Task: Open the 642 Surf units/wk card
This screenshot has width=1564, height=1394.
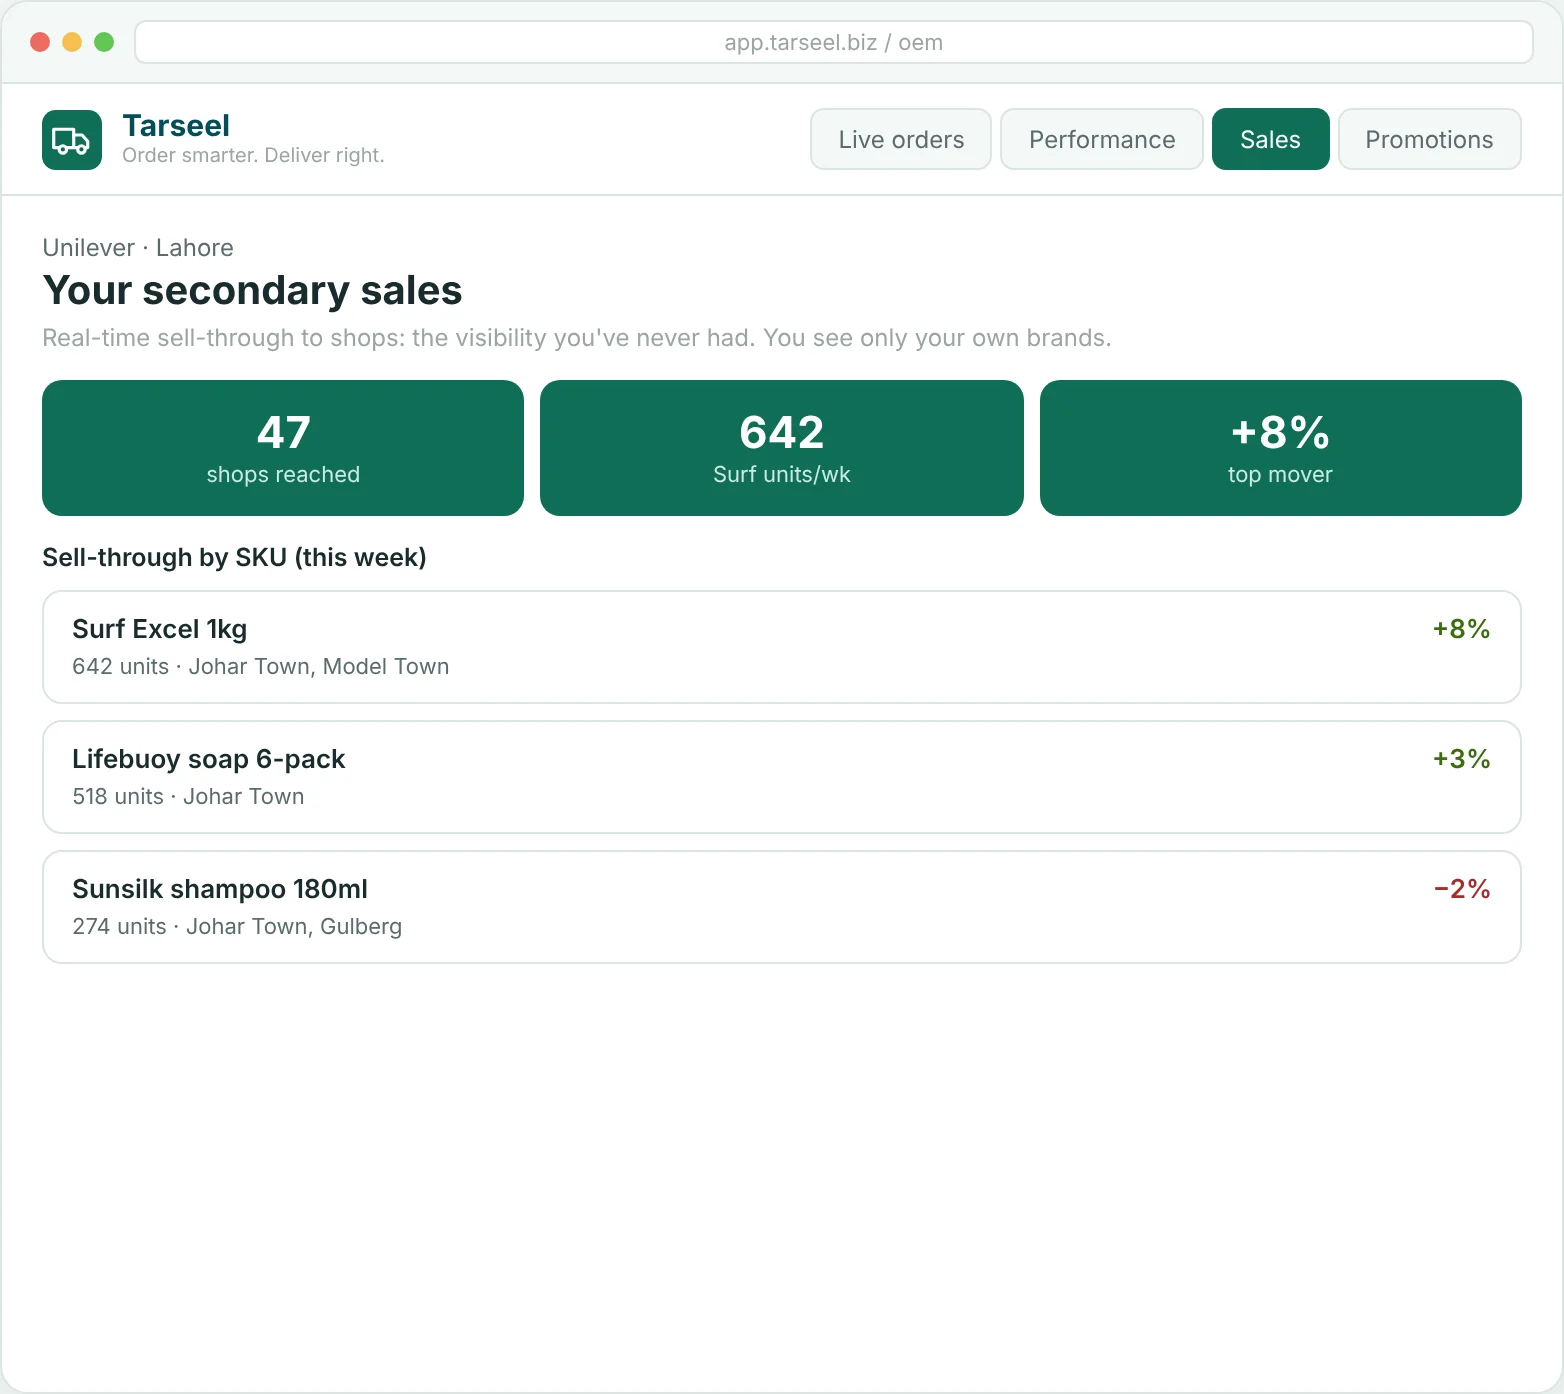Action: pos(782,448)
